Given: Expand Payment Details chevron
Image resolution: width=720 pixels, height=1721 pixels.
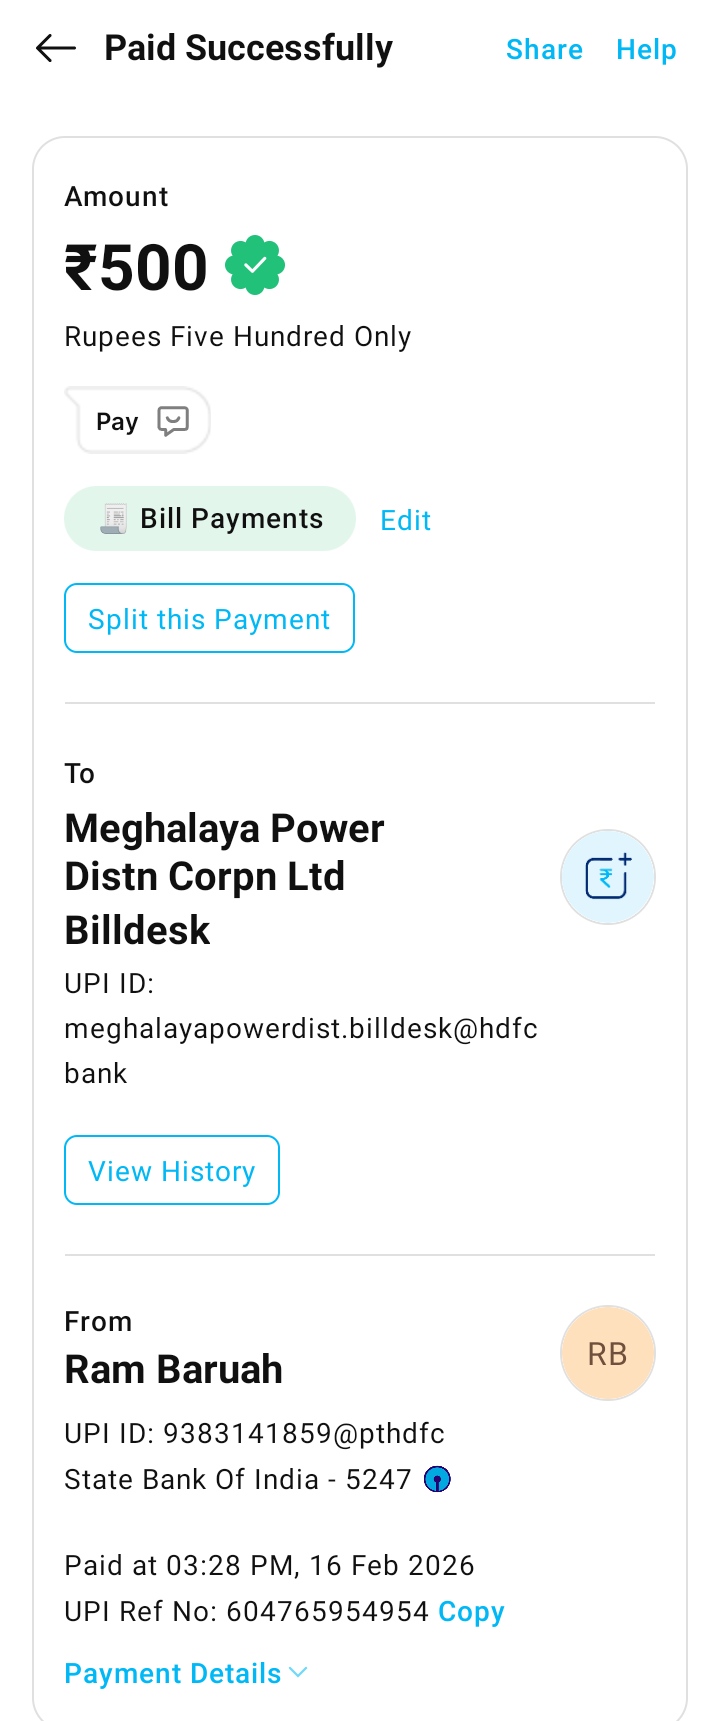Looking at the screenshot, I should [x=298, y=1672].
